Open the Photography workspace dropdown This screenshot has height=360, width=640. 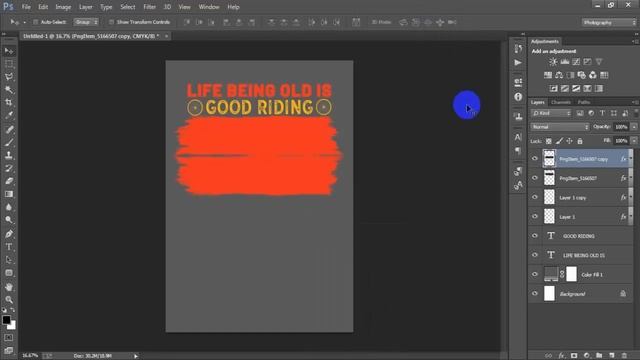[609, 22]
